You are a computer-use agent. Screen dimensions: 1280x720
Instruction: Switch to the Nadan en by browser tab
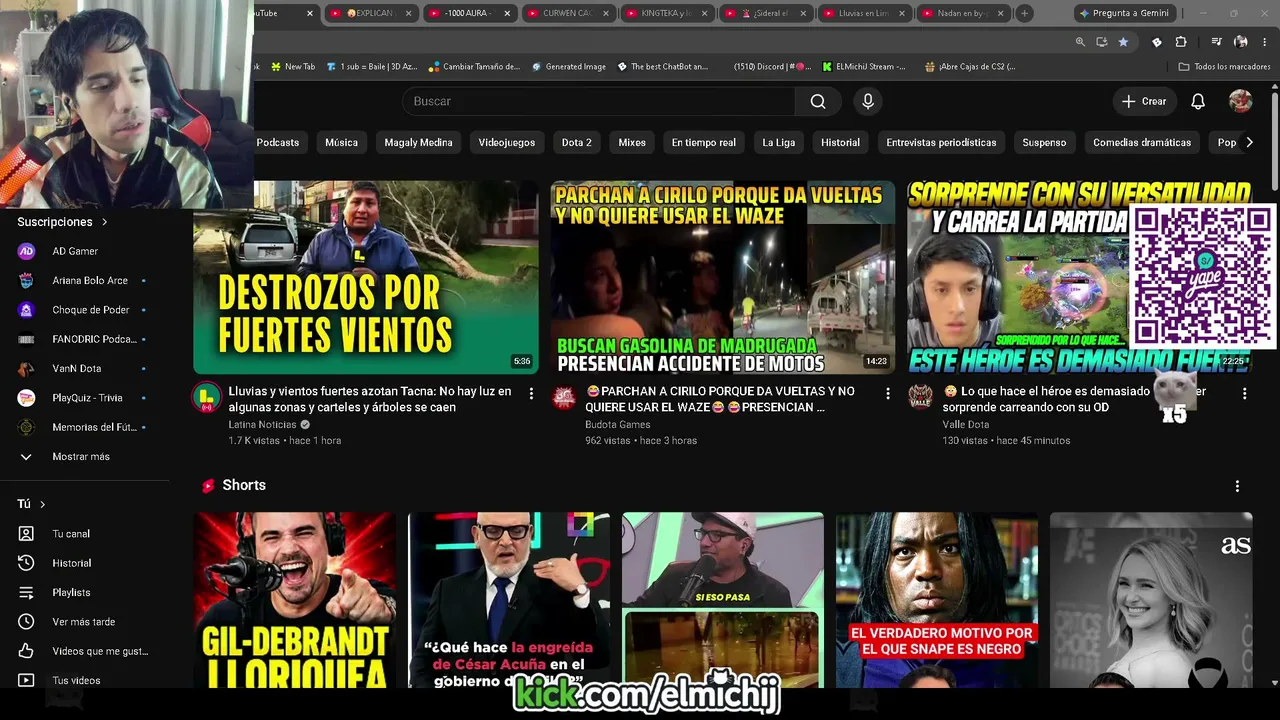point(961,13)
